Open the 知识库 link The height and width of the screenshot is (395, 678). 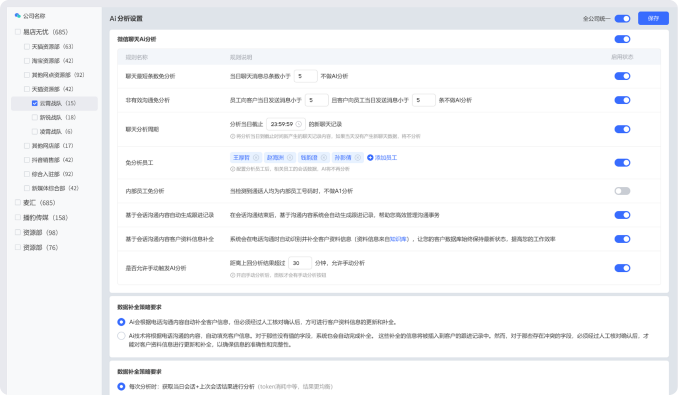pyautogui.click(x=398, y=239)
